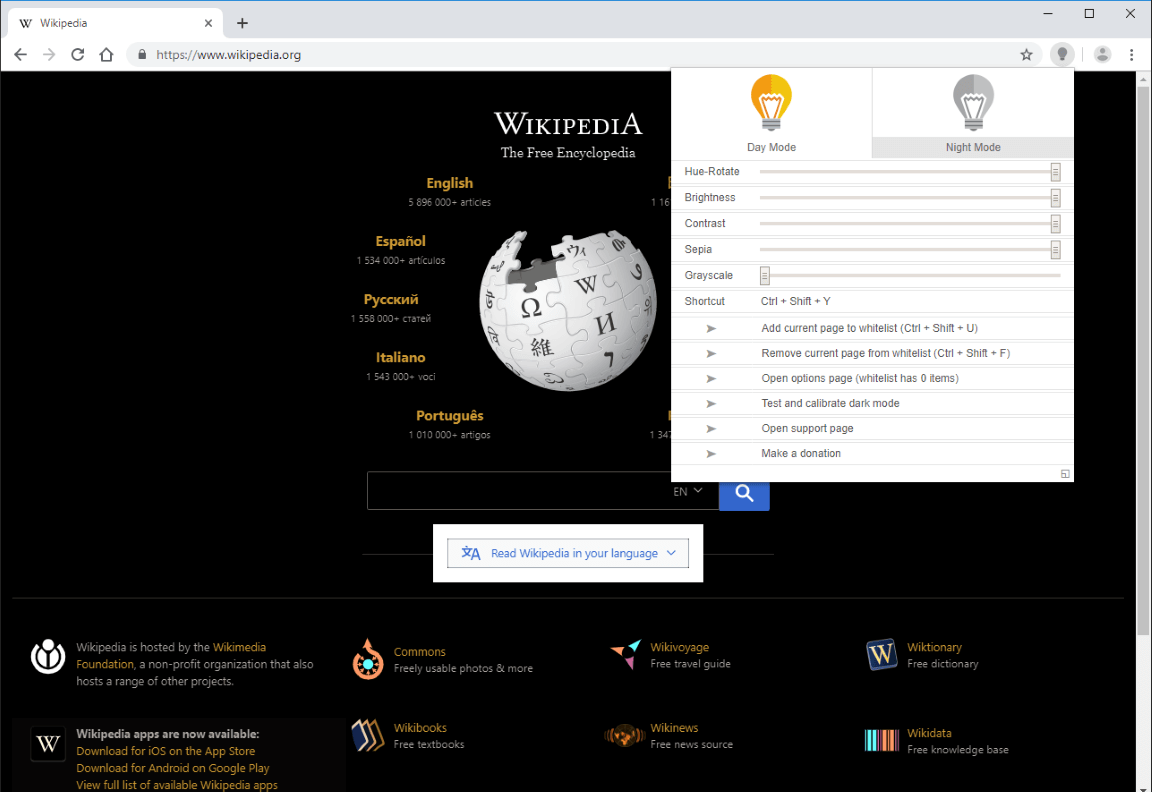The image size is (1152, 792).
Task: Open the Commons project link
Action: pyautogui.click(x=420, y=652)
